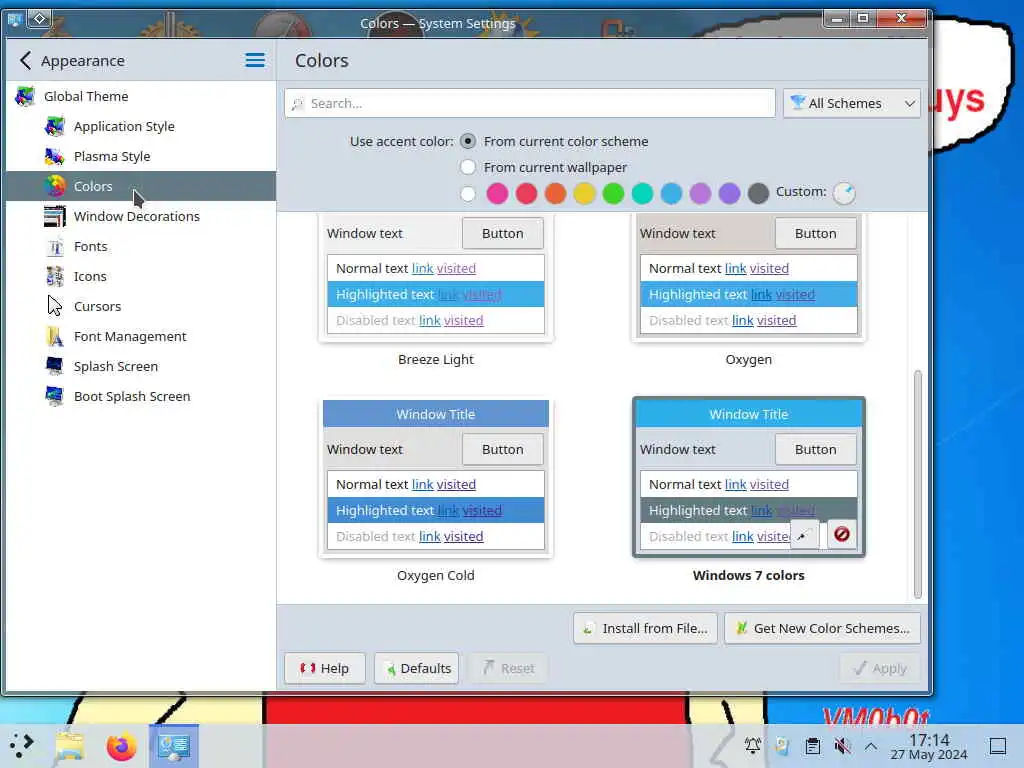Open file manager from taskbar

[x=70, y=745]
